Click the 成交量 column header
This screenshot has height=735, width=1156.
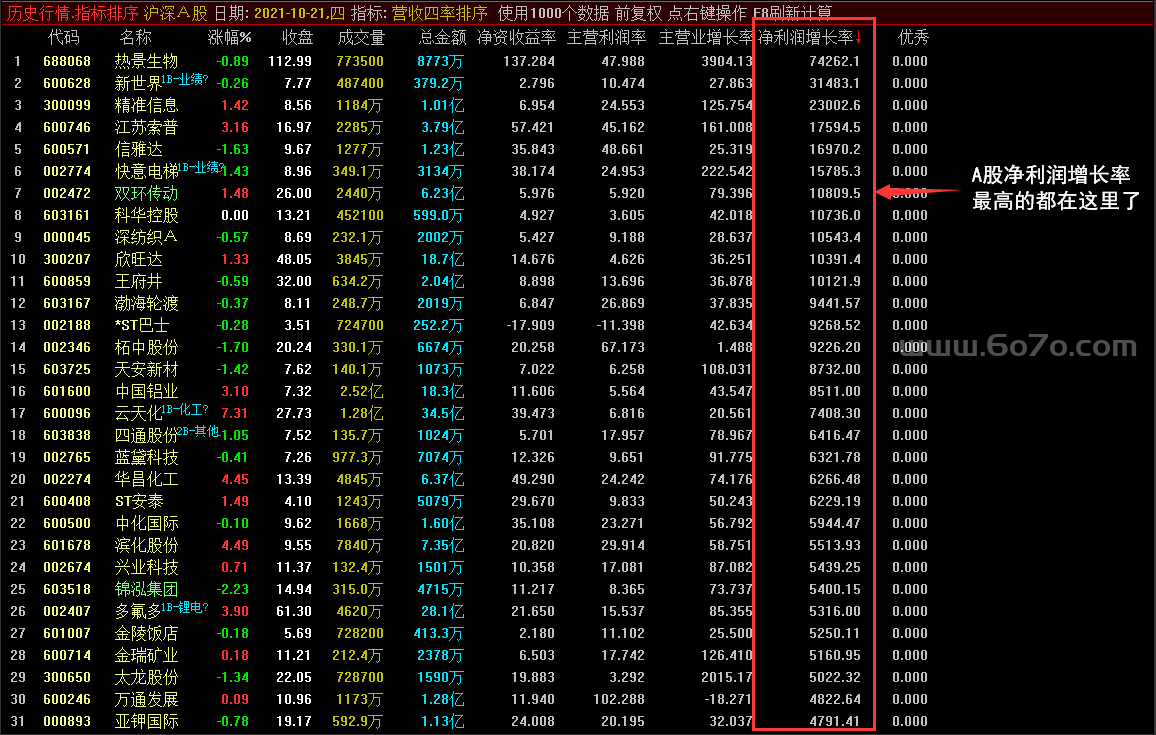click(361, 38)
